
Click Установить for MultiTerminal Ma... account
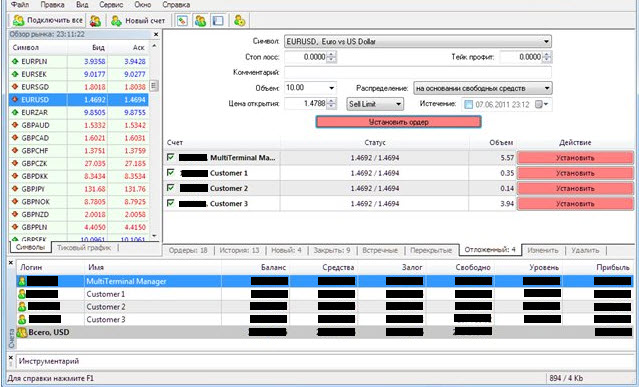575,158
